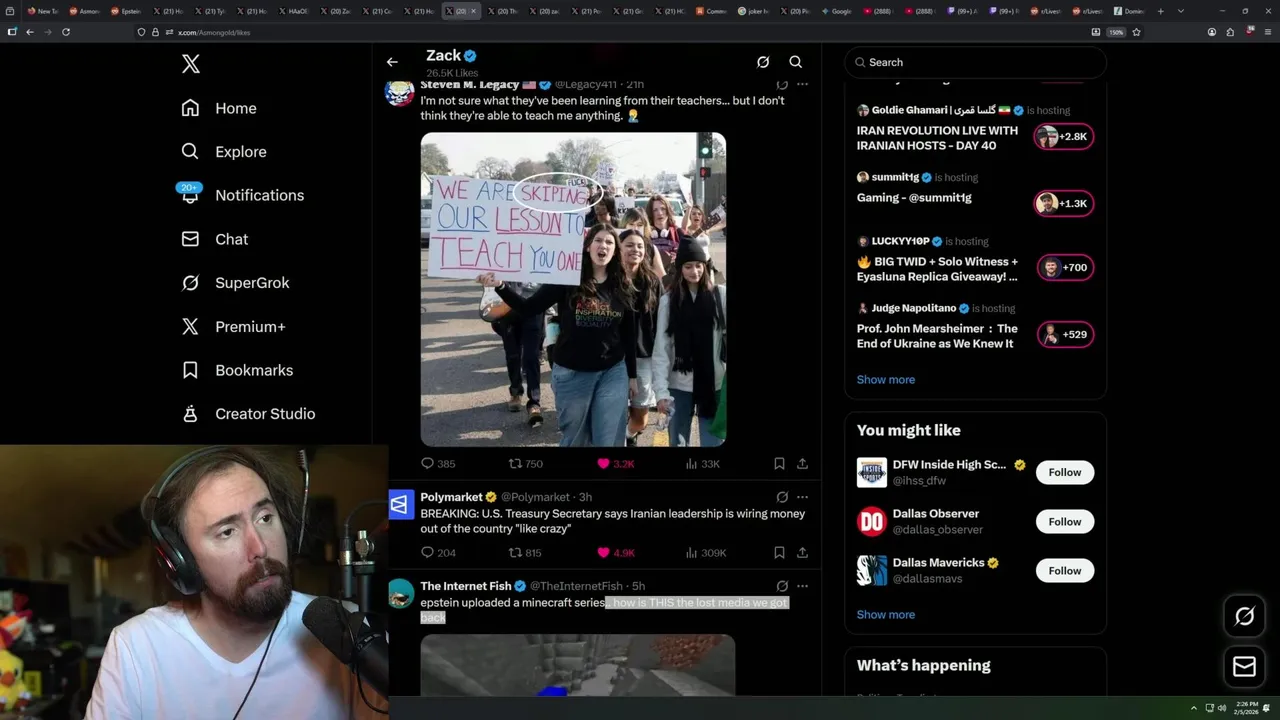Follow Dallas Observer
This screenshot has width=1280, height=720.
(1065, 522)
